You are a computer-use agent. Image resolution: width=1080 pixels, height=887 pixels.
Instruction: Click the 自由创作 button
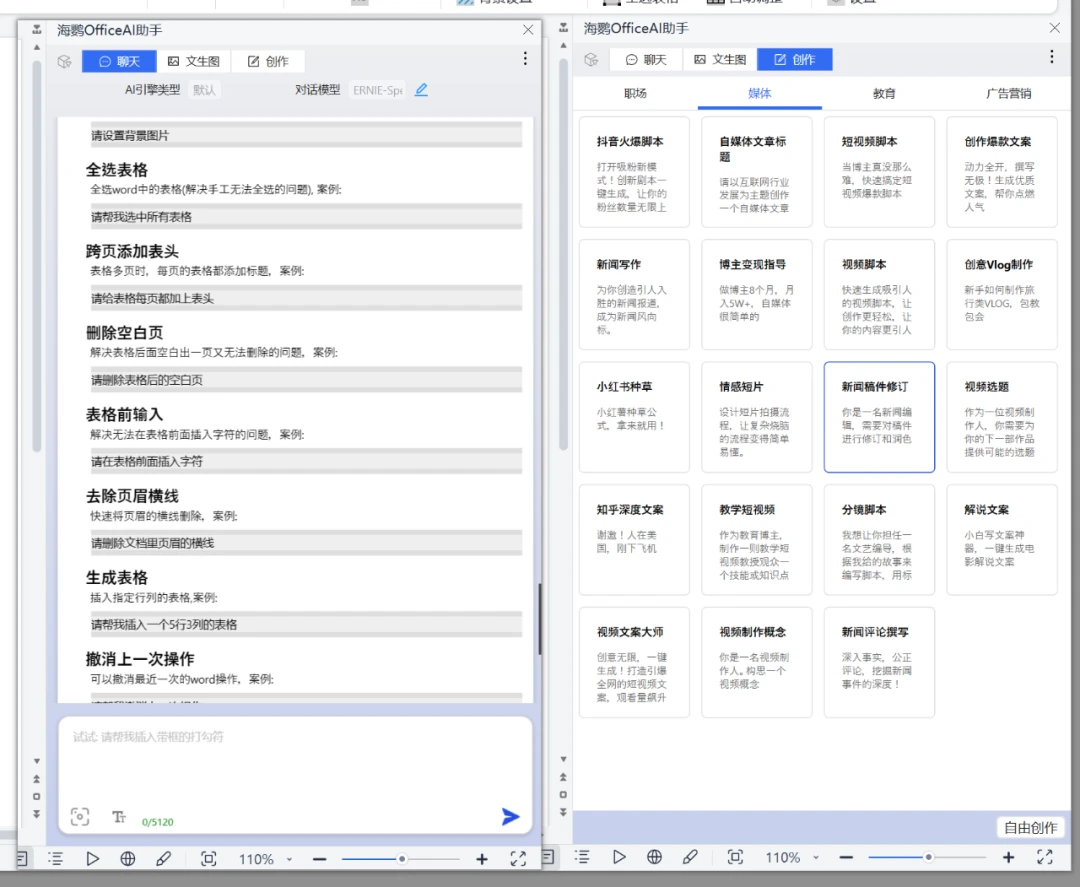[x=1030, y=828]
